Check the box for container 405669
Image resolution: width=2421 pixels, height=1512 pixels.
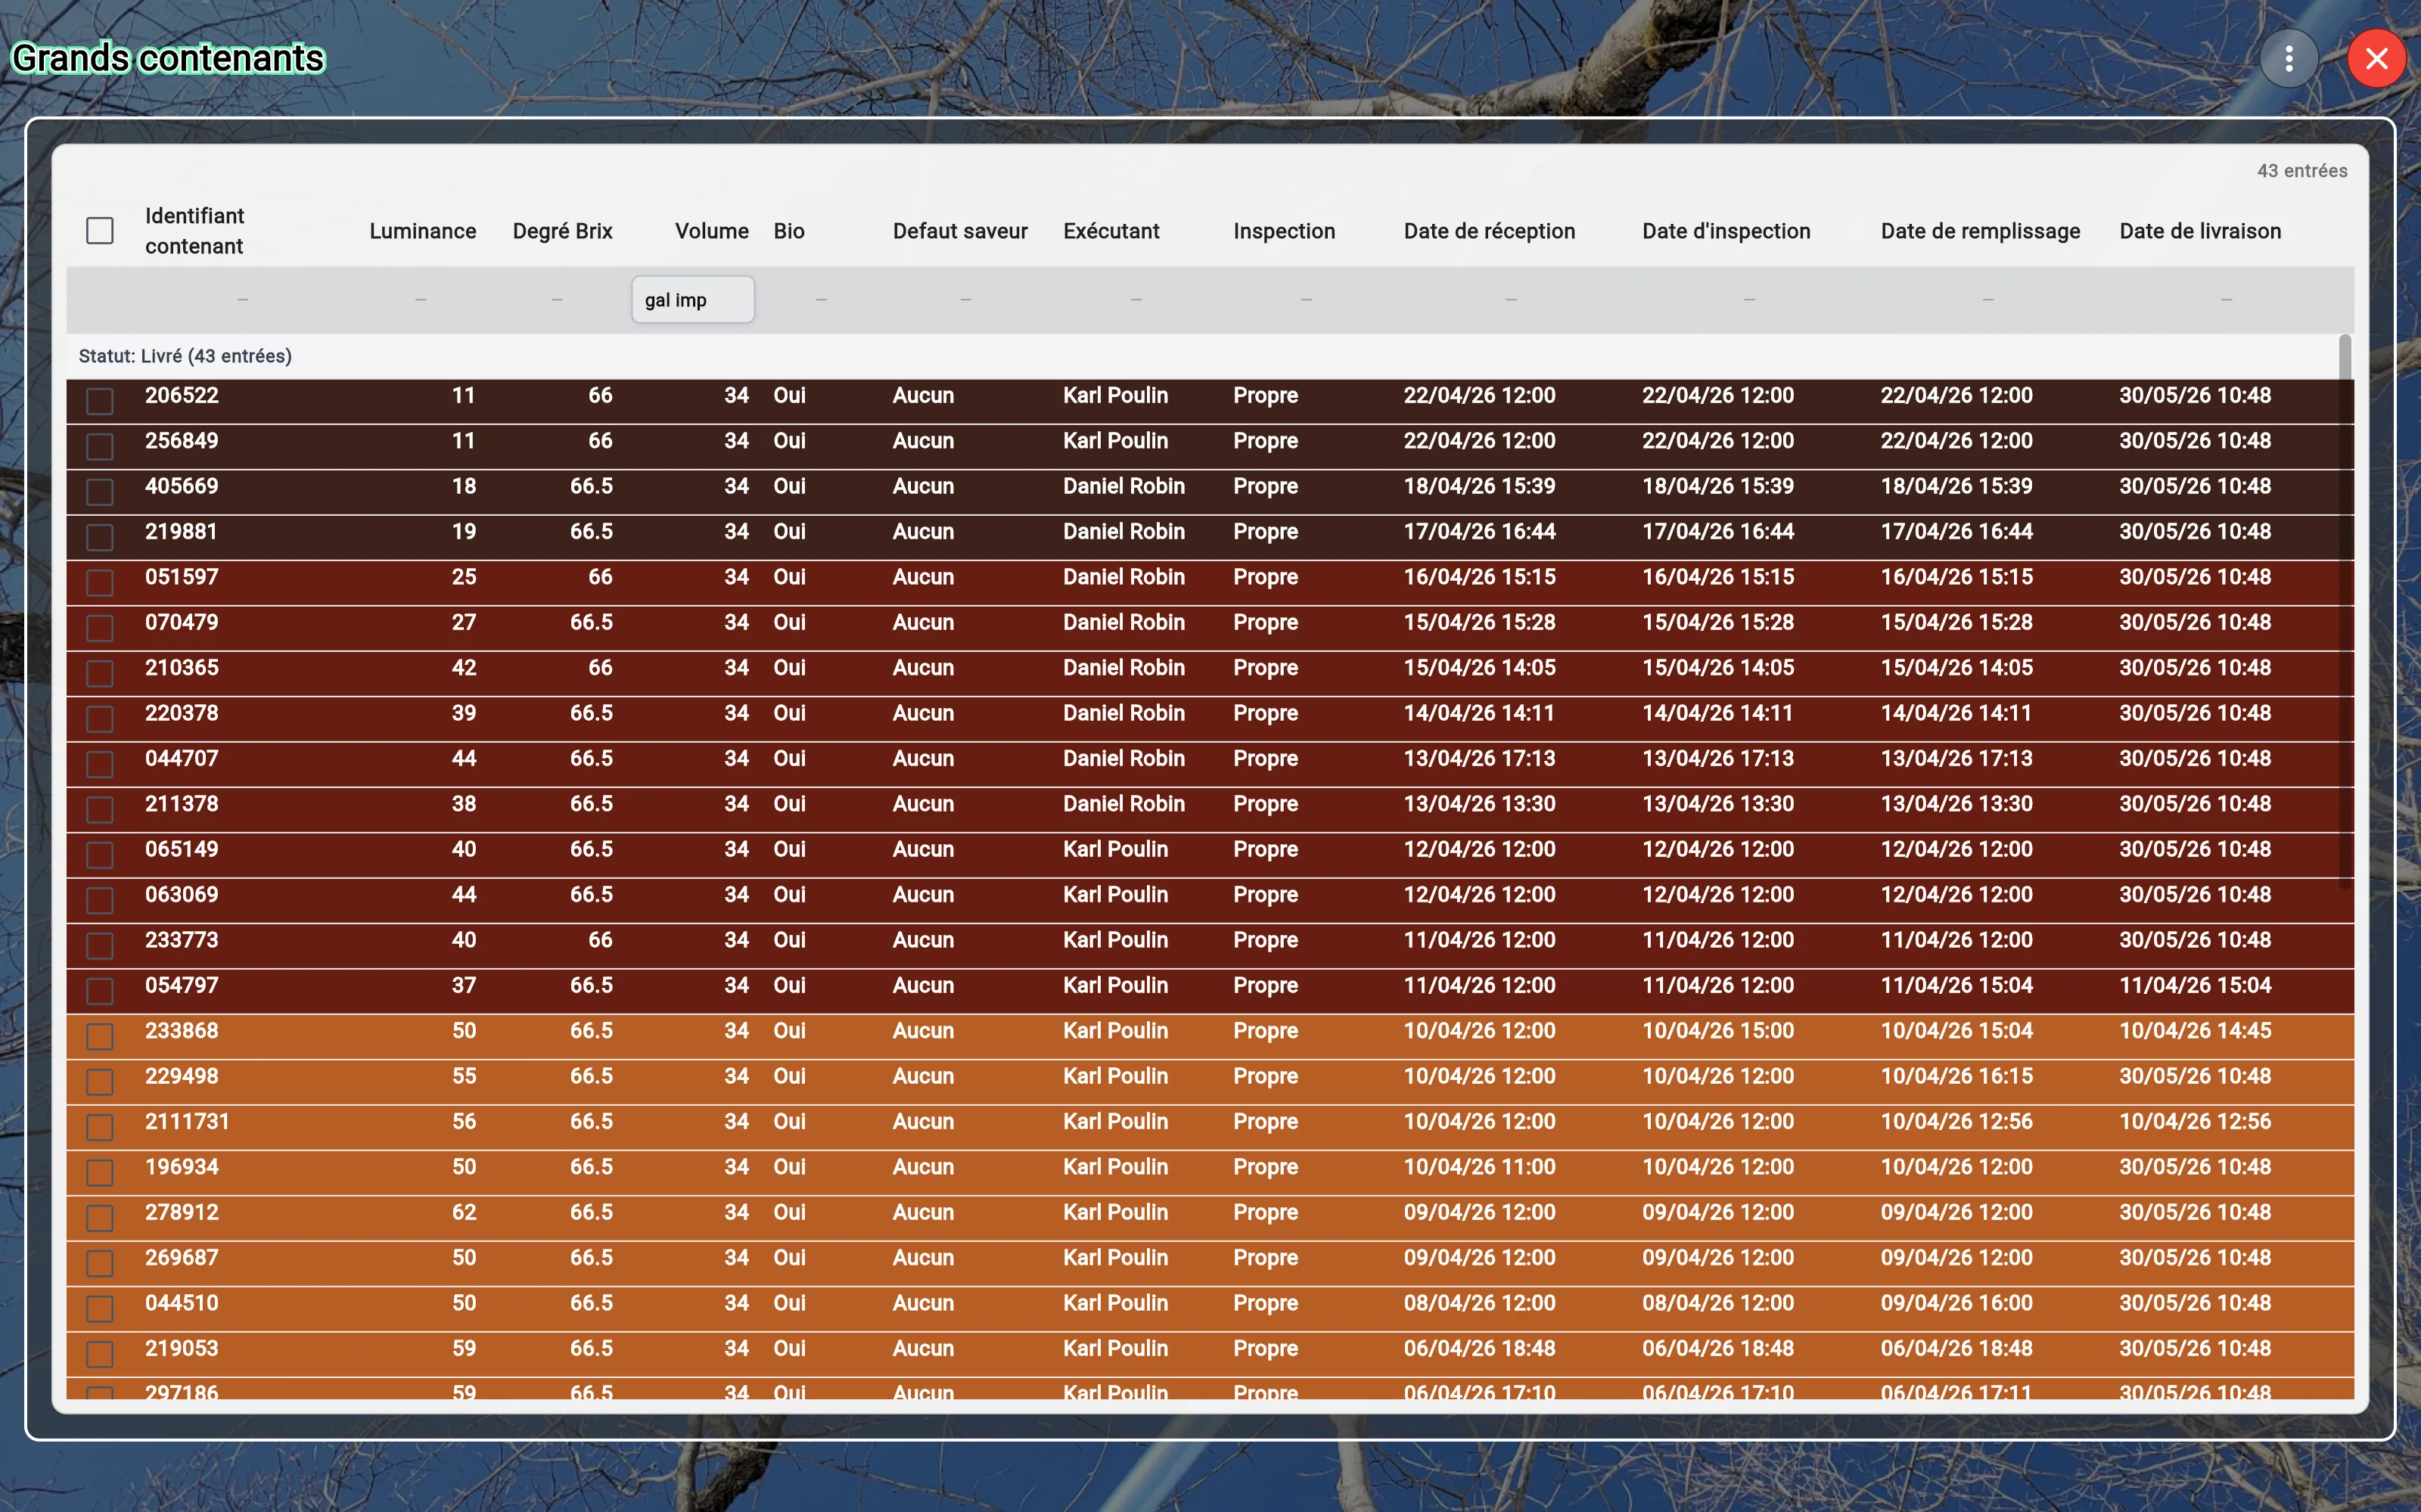[x=100, y=492]
